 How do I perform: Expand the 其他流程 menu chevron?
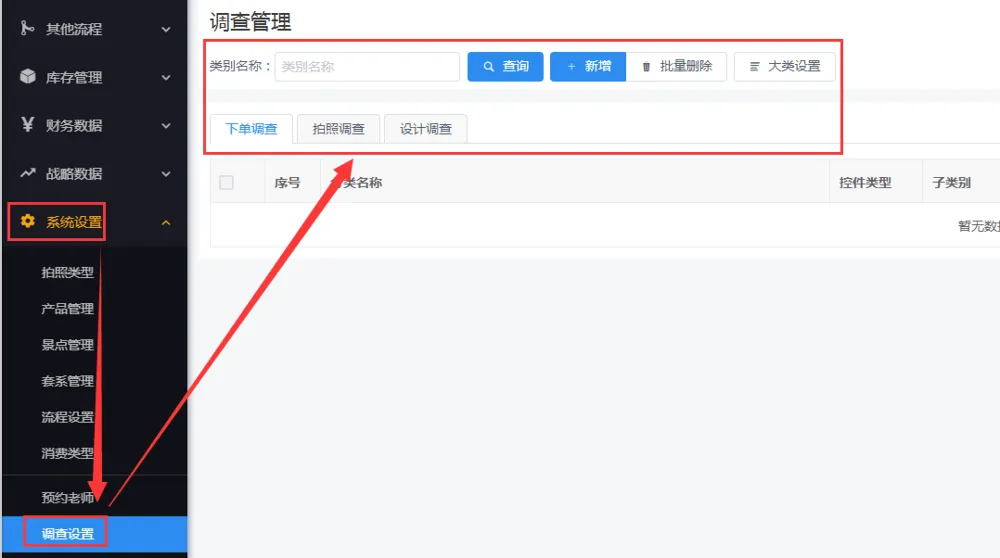pyautogui.click(x=166, y=29)
